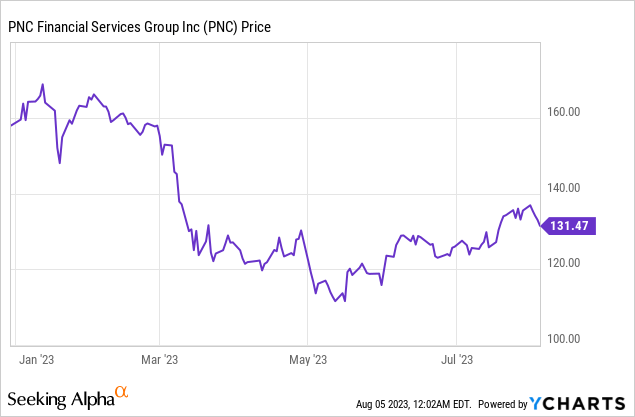This screenshot has width=635, height=417.
Task: Click the late July high on line
Action: 530,205
